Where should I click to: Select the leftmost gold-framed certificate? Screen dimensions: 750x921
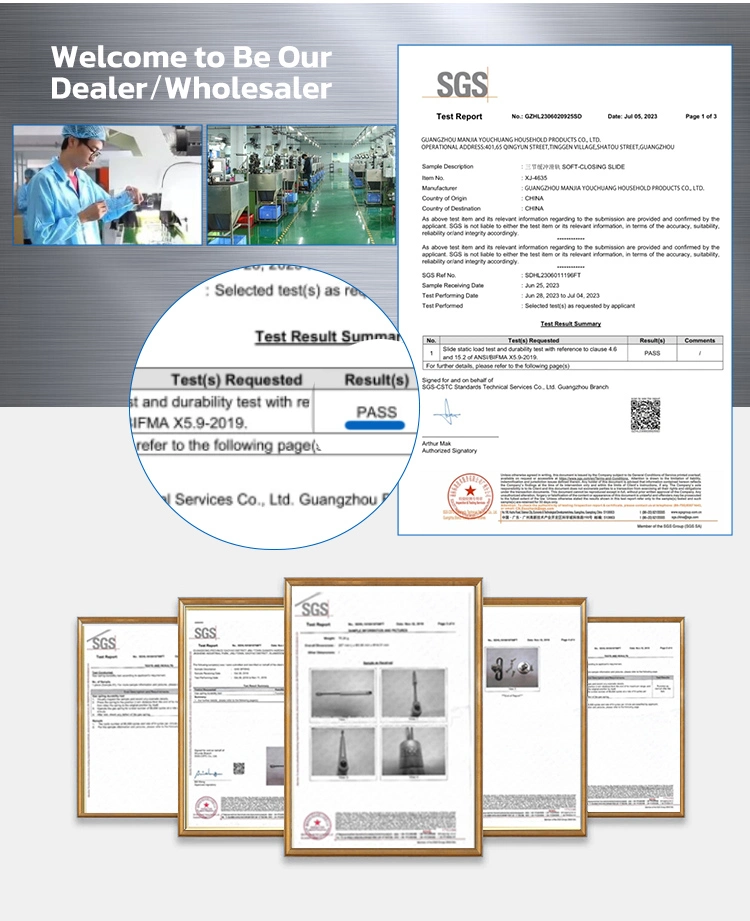coord(128,717)
